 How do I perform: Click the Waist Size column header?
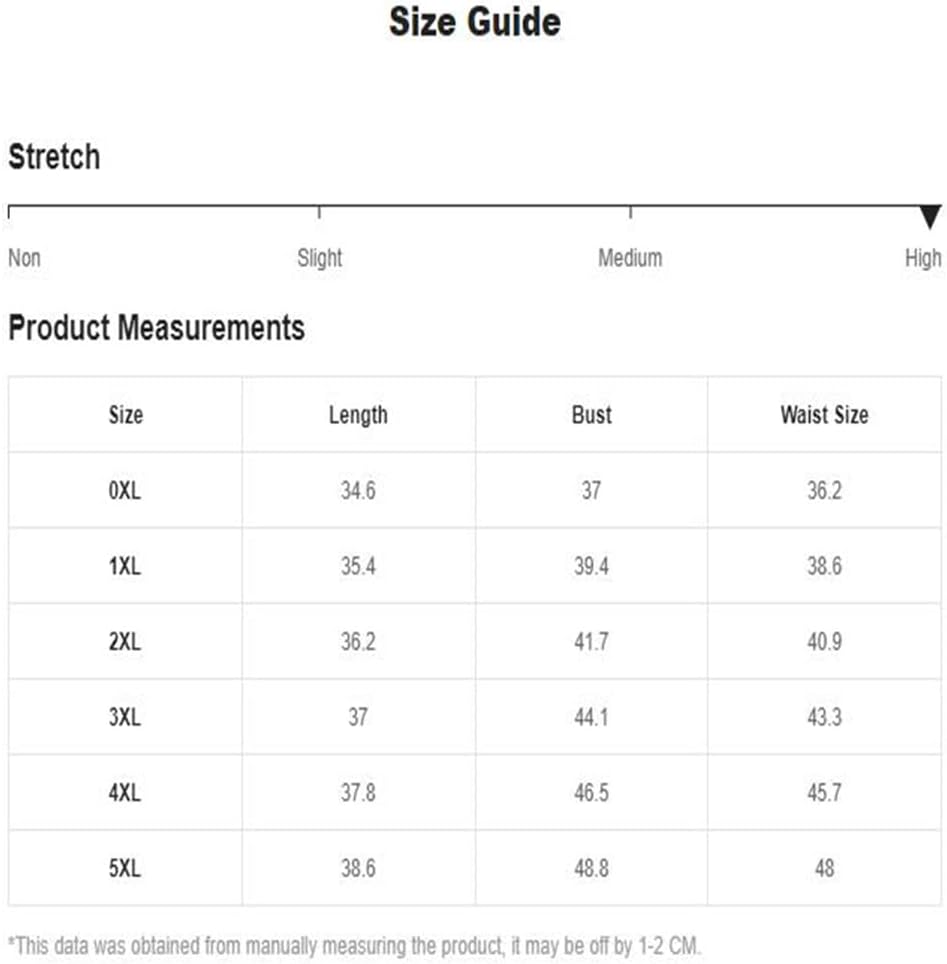tap(824, 415)
